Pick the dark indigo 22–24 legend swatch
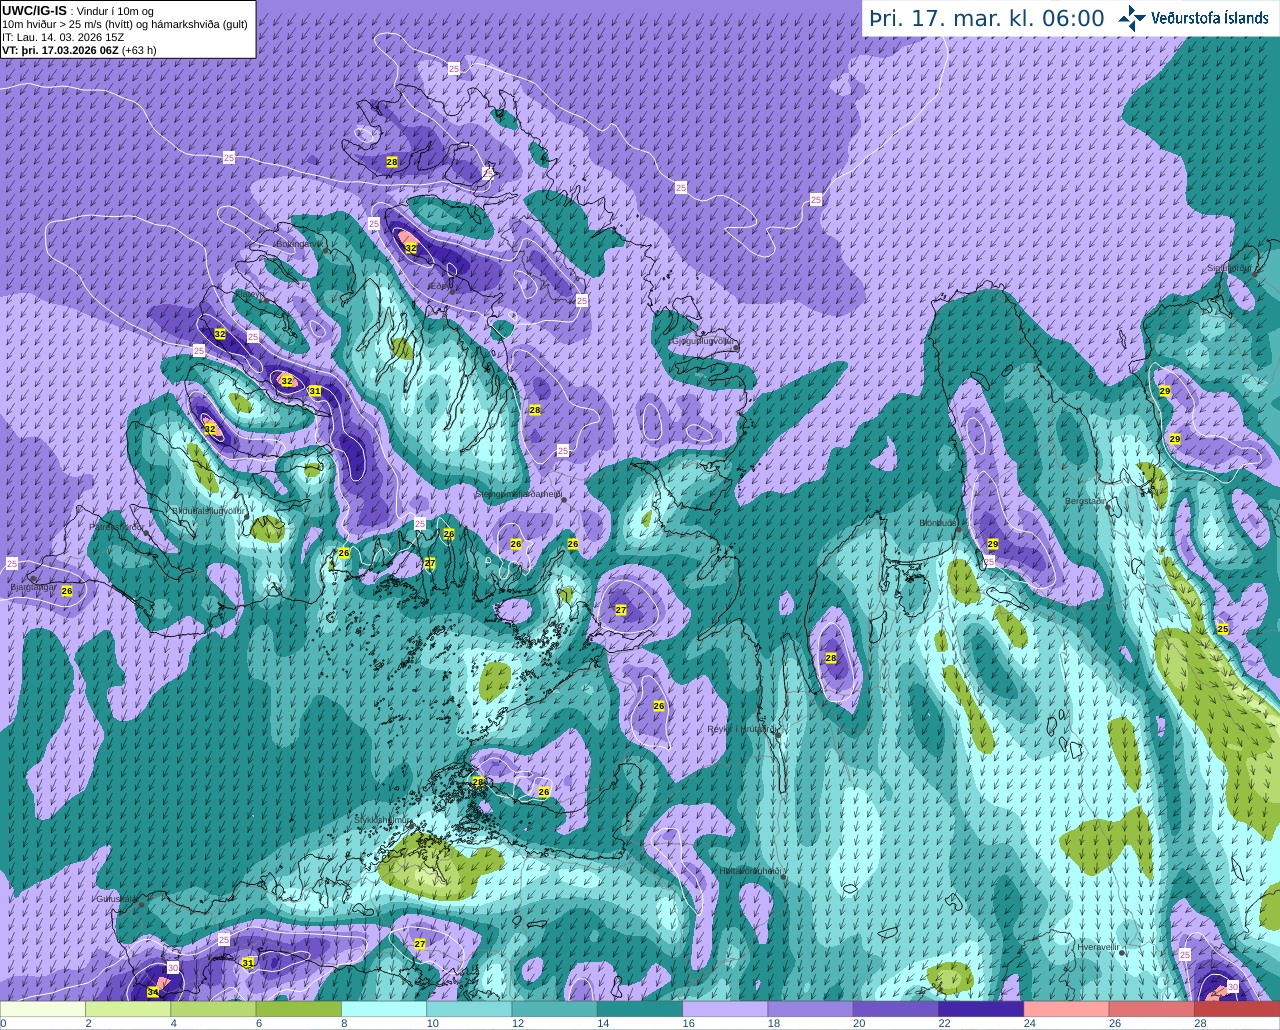Viewport: 1280px width, 1030px height. 981,1010
